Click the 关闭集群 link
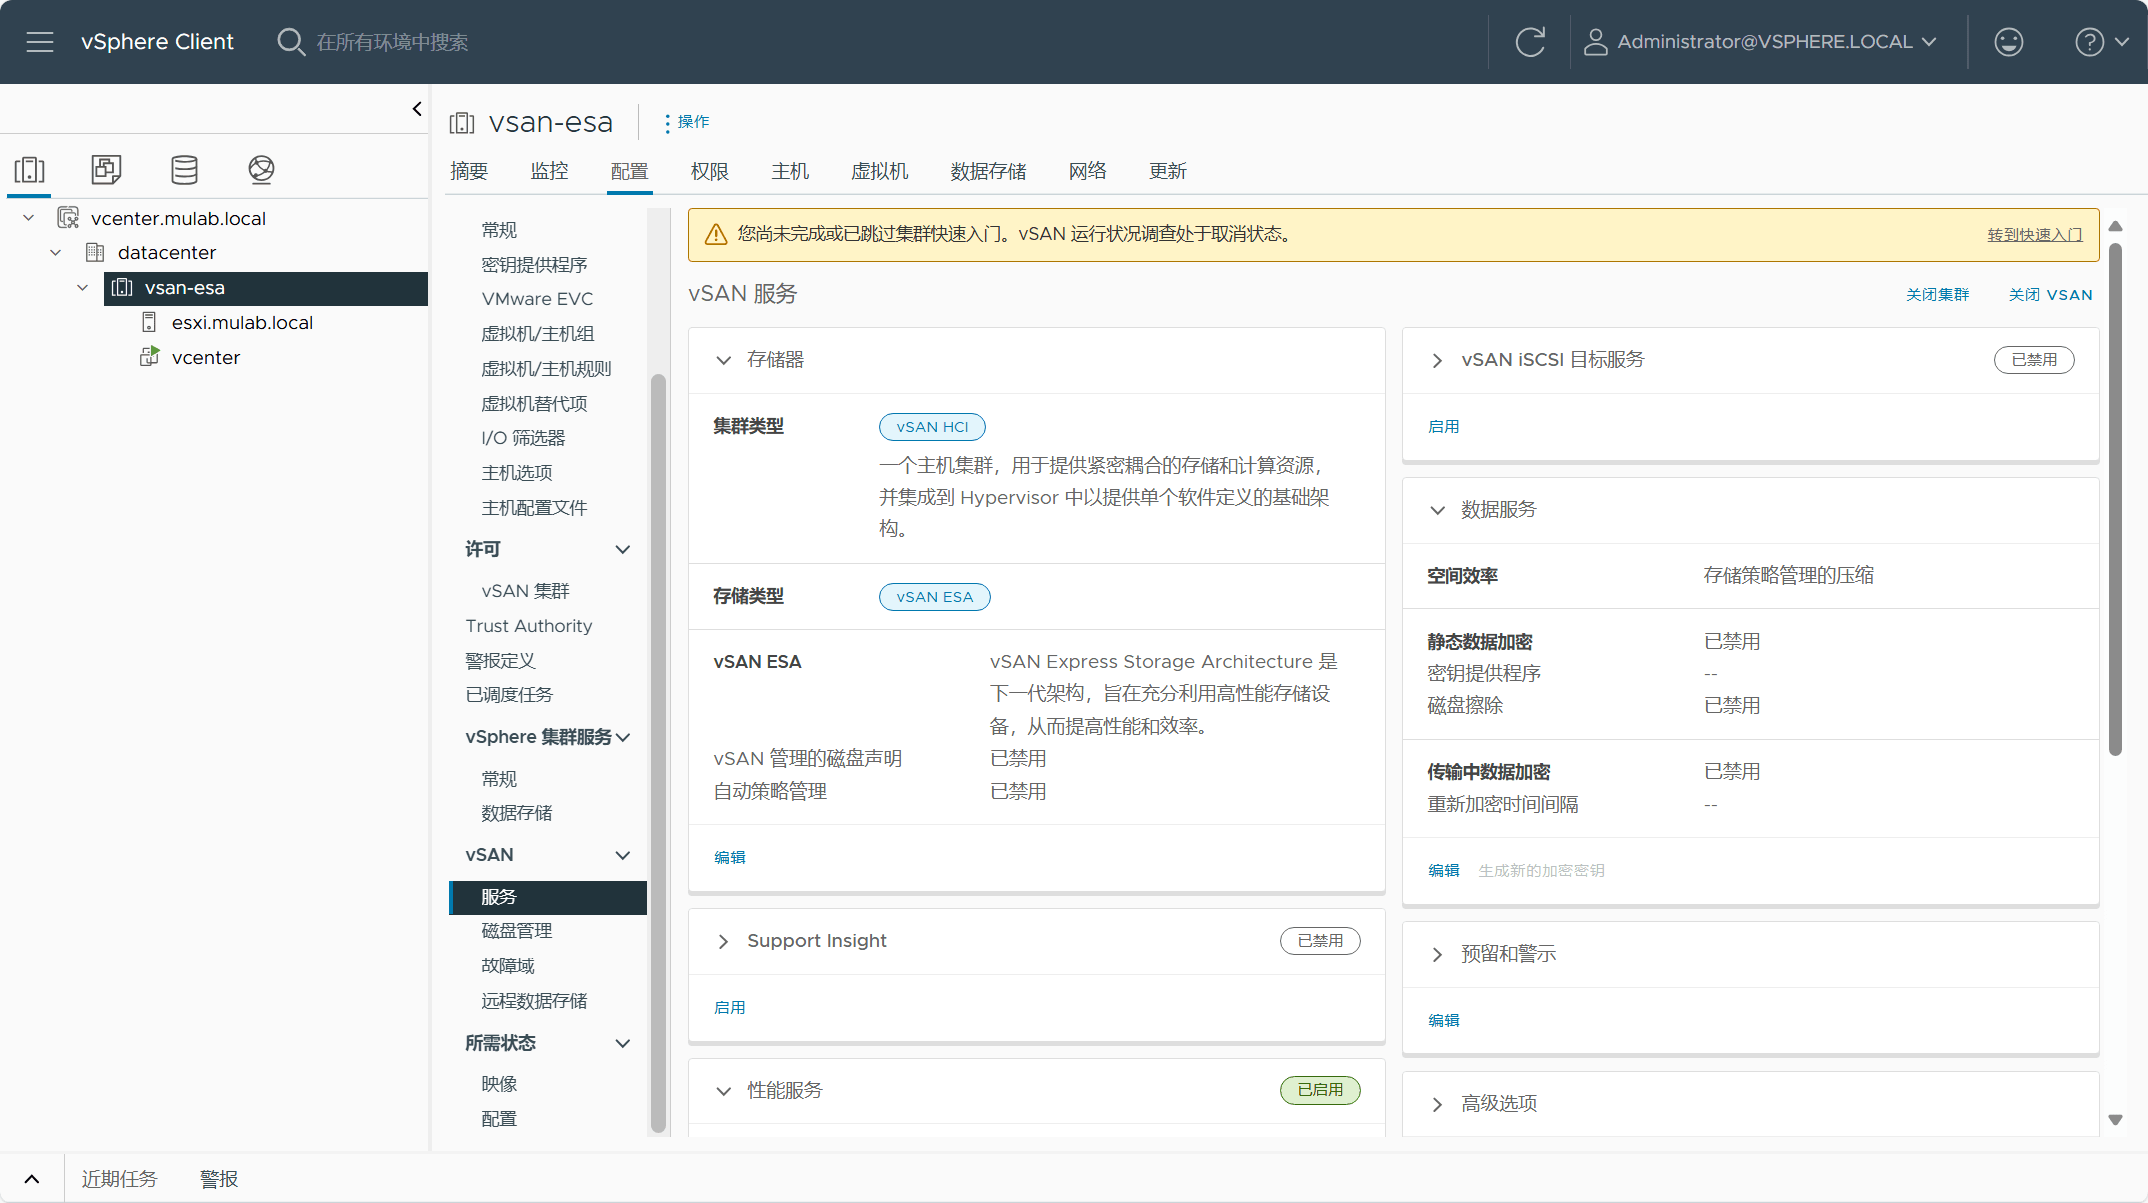The height and width of the screenshot is (1203, 2148). pyautogui.click(x=1937, y=295)
